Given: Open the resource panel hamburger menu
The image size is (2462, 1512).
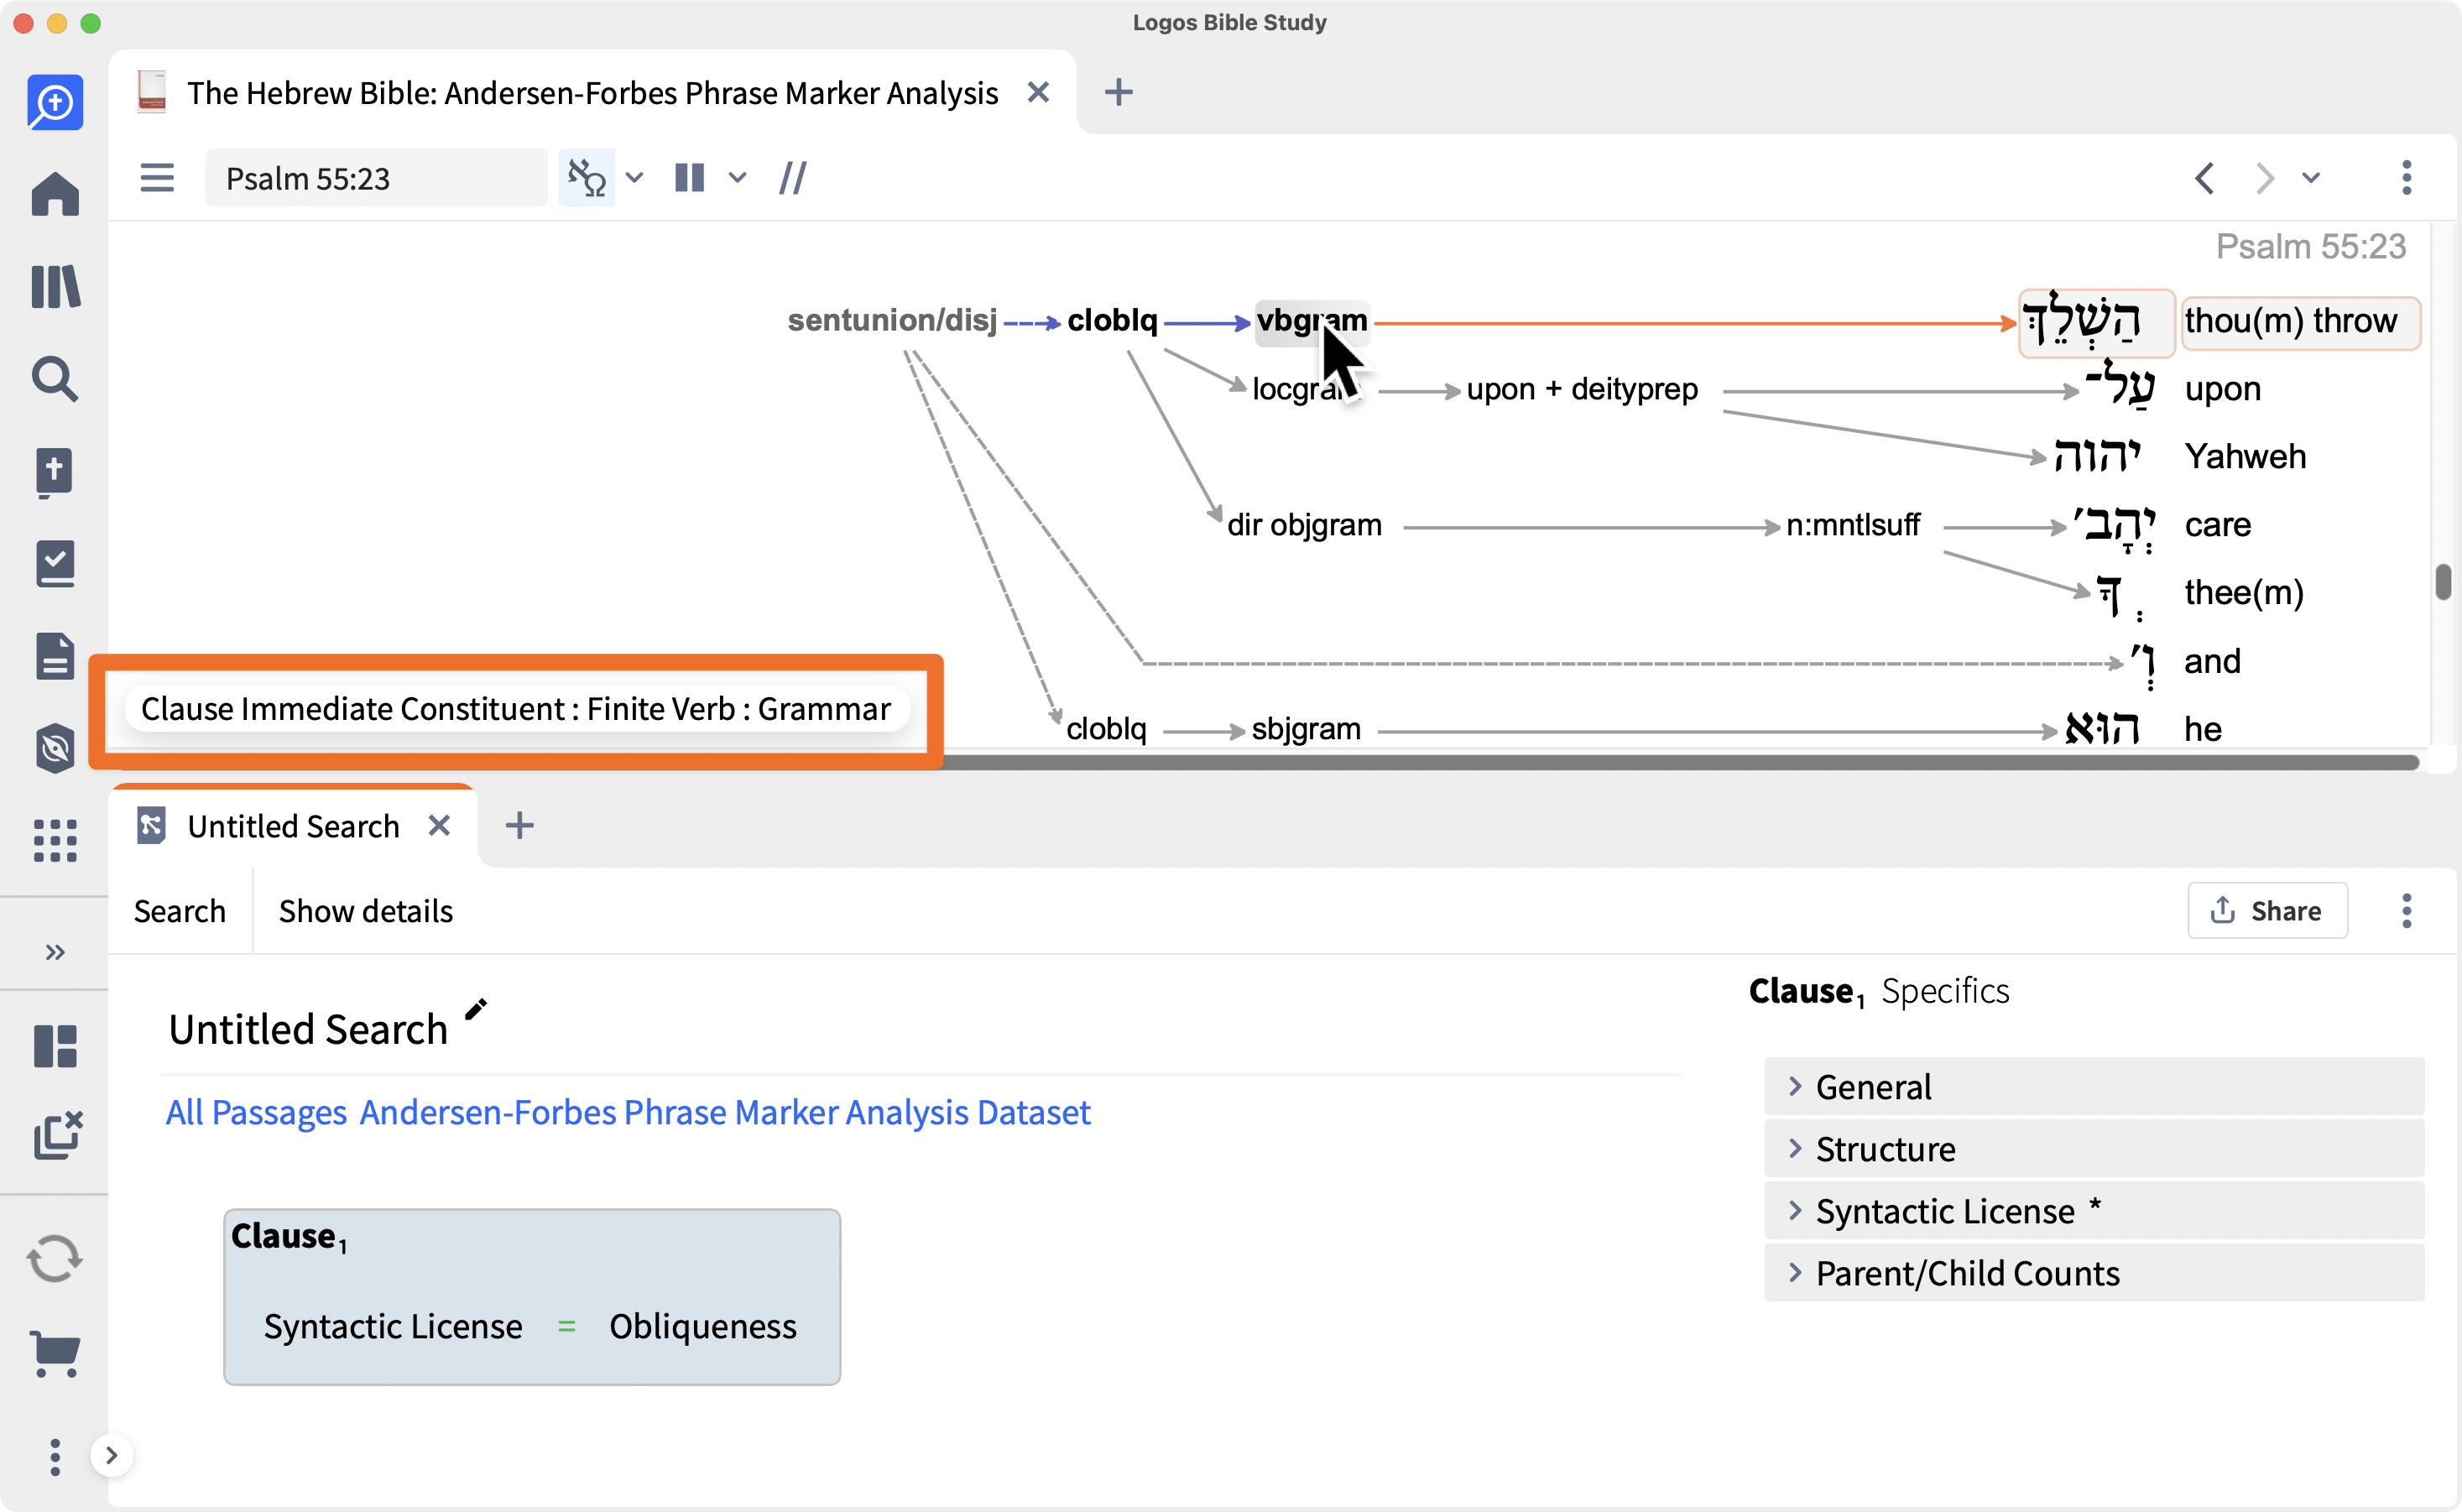Looking at the screenshot, I should (x=157, y=178).
